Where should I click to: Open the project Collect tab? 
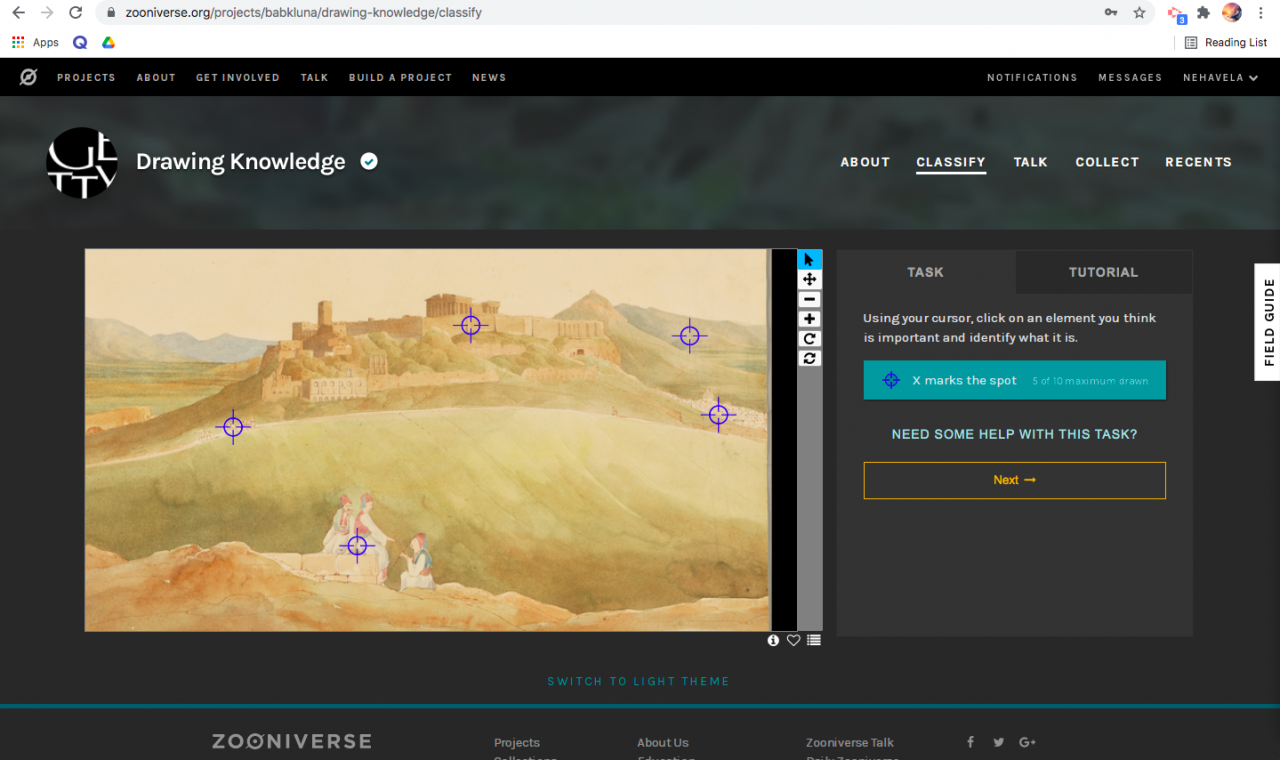coord(1107,162)
